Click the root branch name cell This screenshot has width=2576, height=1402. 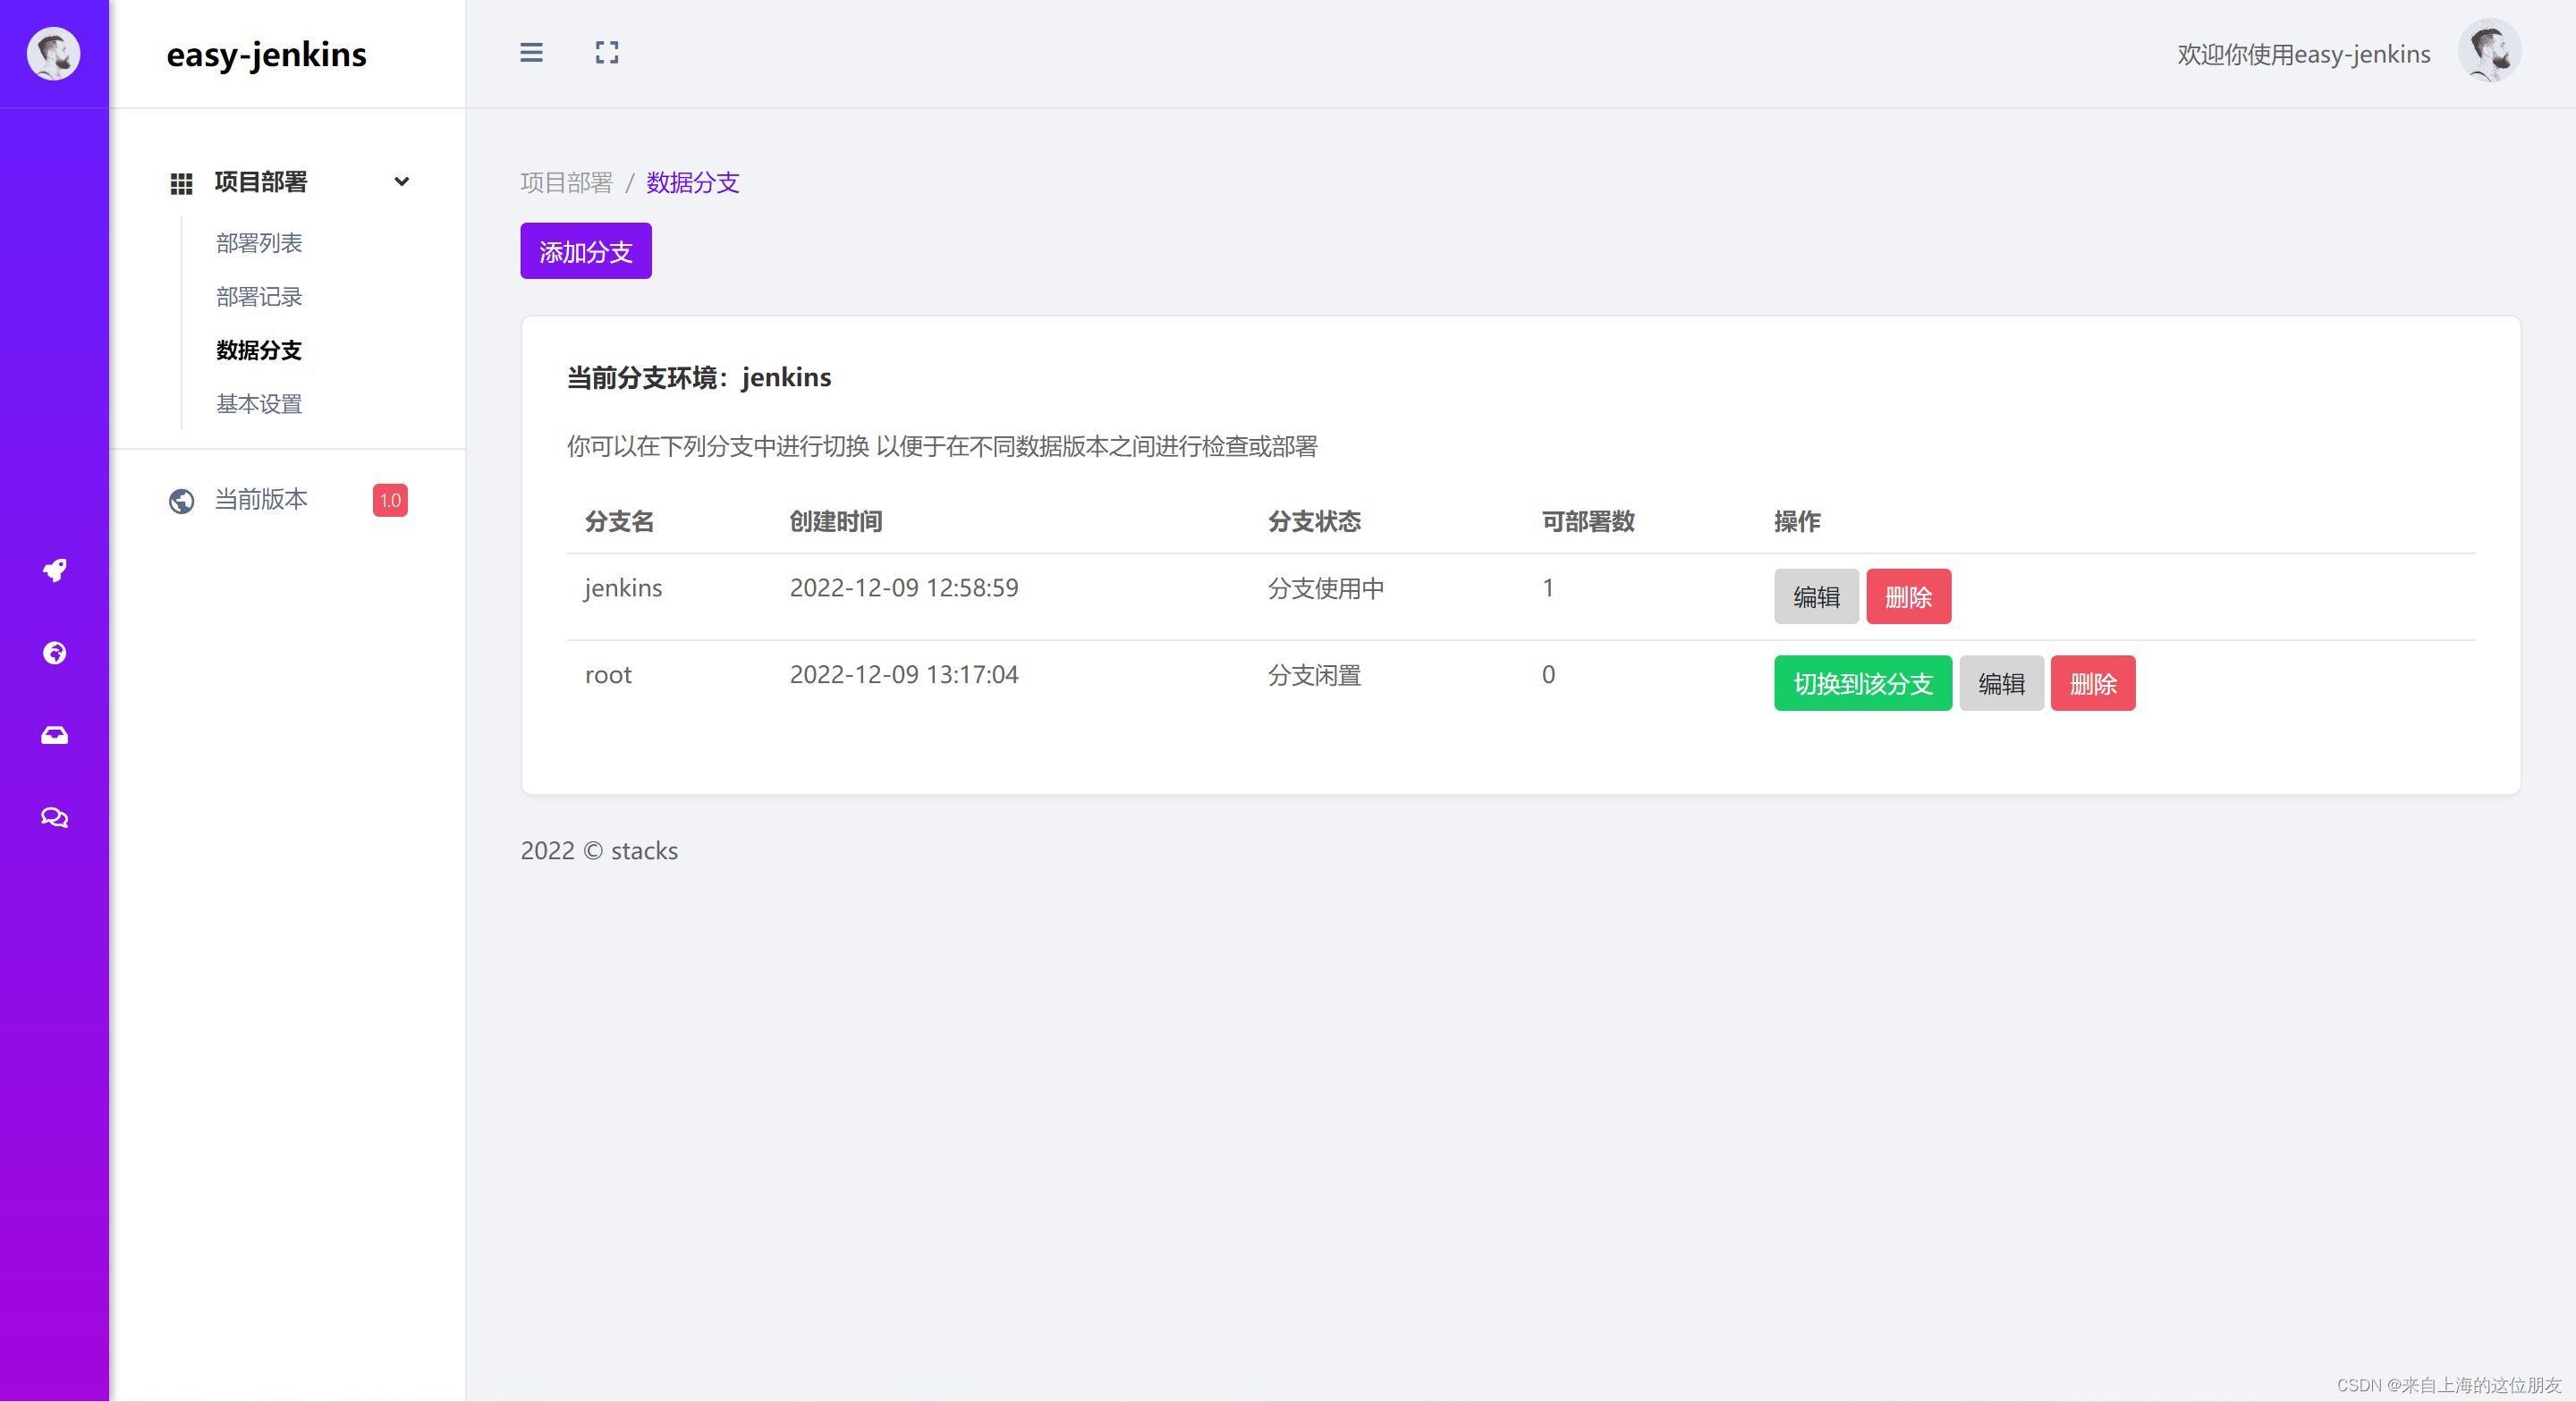click(x=608, y=675)
